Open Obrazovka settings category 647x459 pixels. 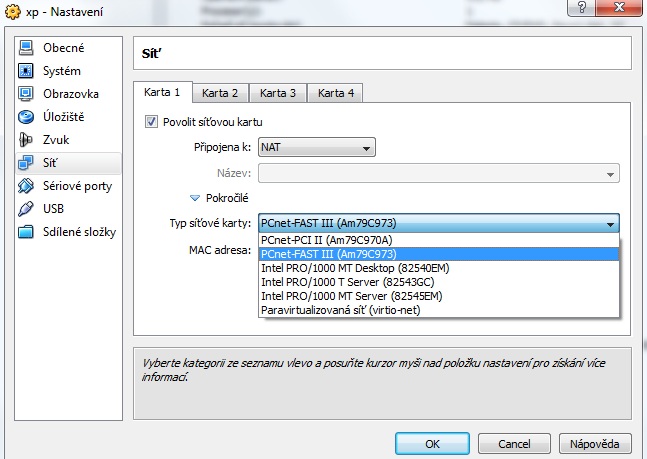pyautogui.click(x=68, y=94)
